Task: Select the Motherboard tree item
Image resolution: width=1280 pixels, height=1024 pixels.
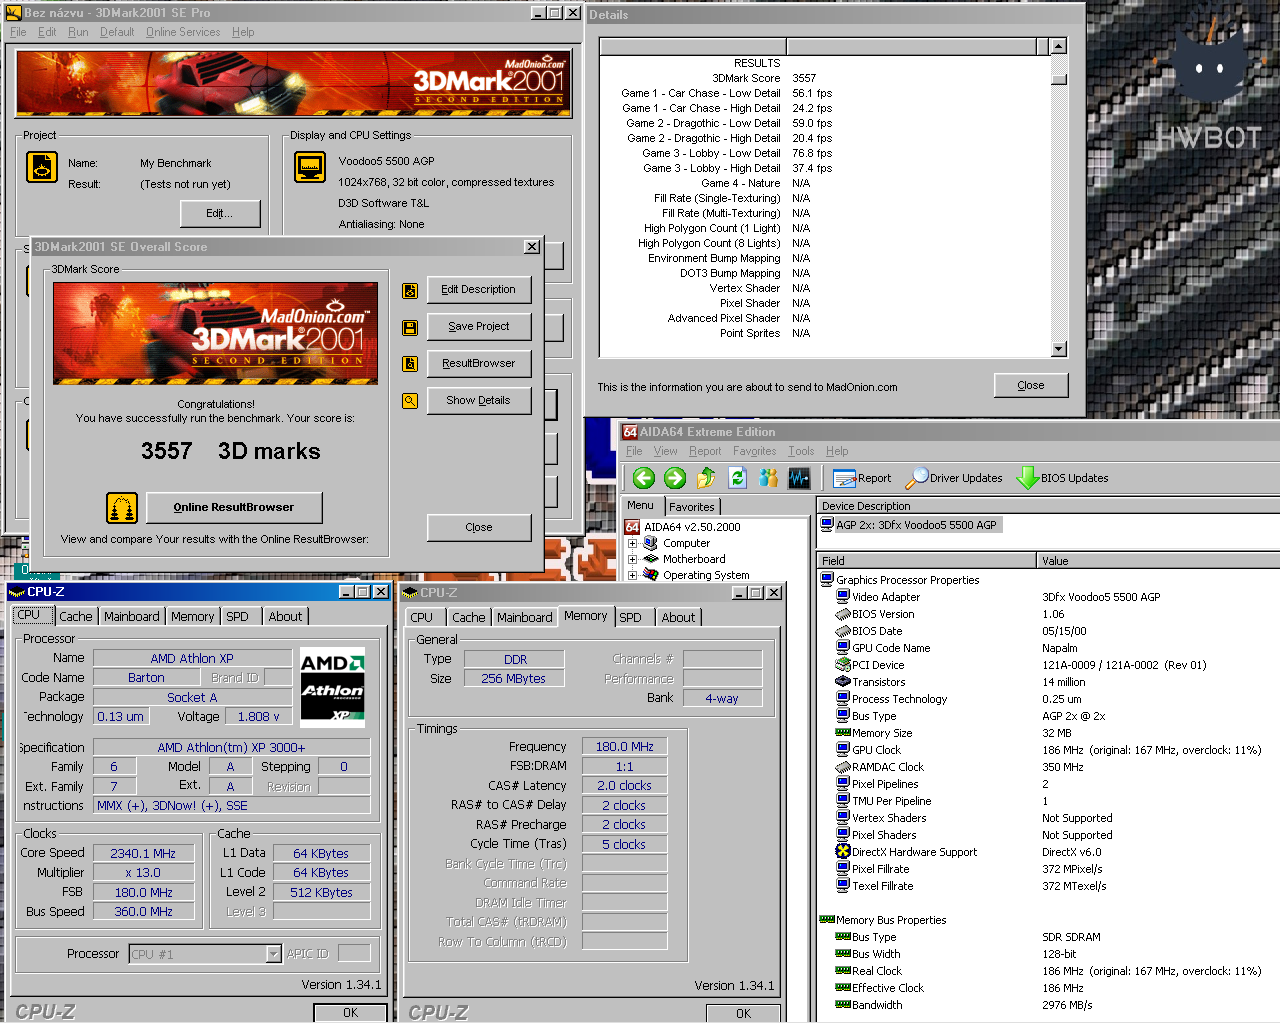Action: [x=694, y=559]
